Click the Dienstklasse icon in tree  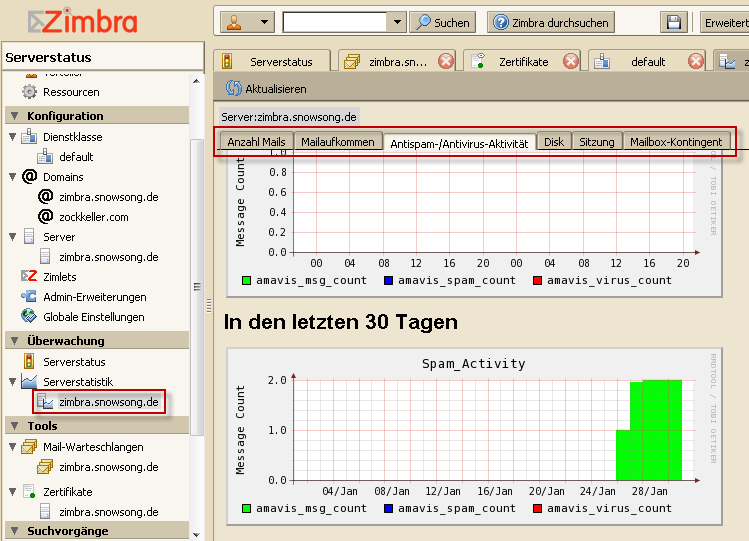(29, 137)
